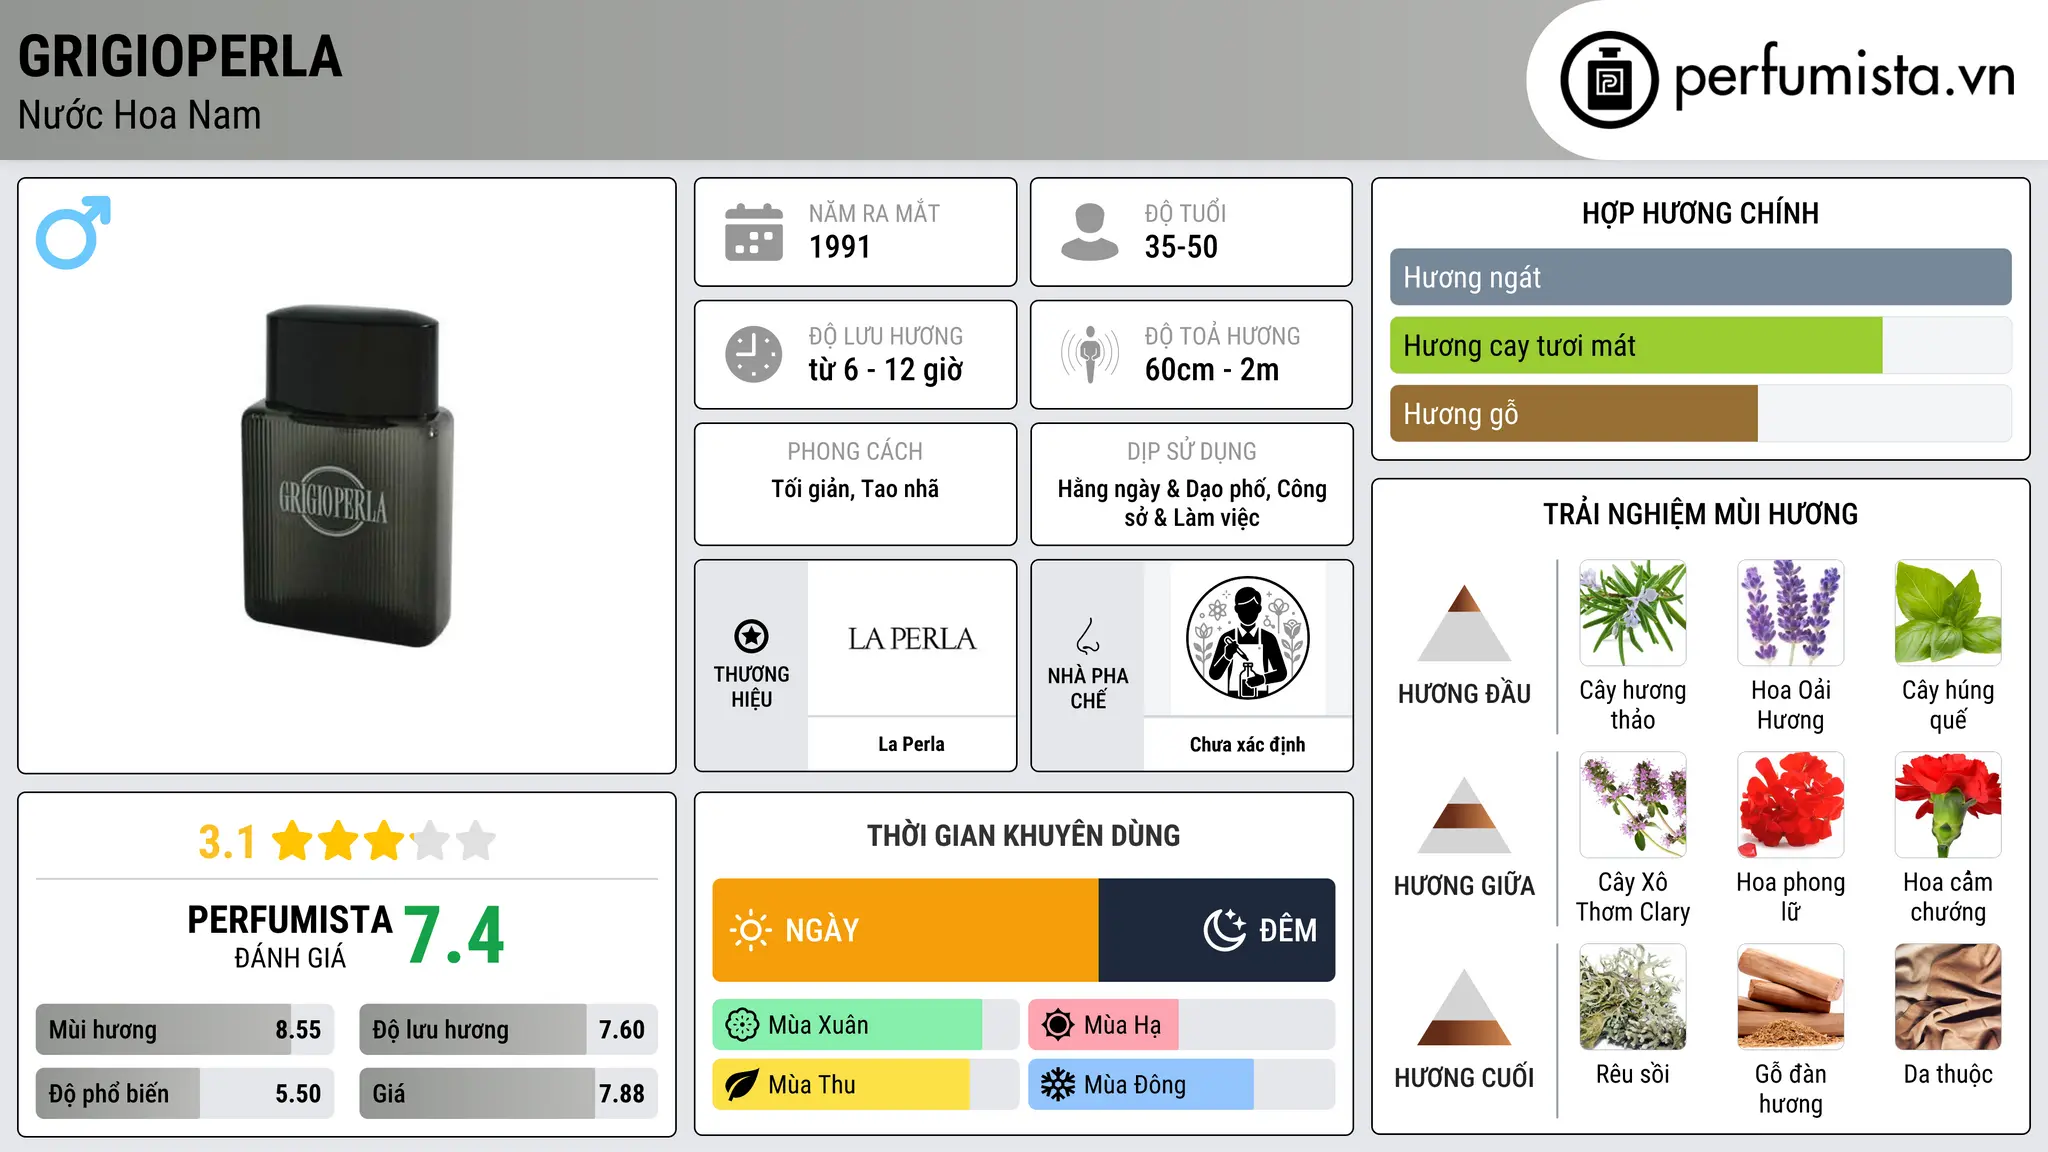
Task: Click the leaf icon for Mùa Thu
Action: 741,1085
